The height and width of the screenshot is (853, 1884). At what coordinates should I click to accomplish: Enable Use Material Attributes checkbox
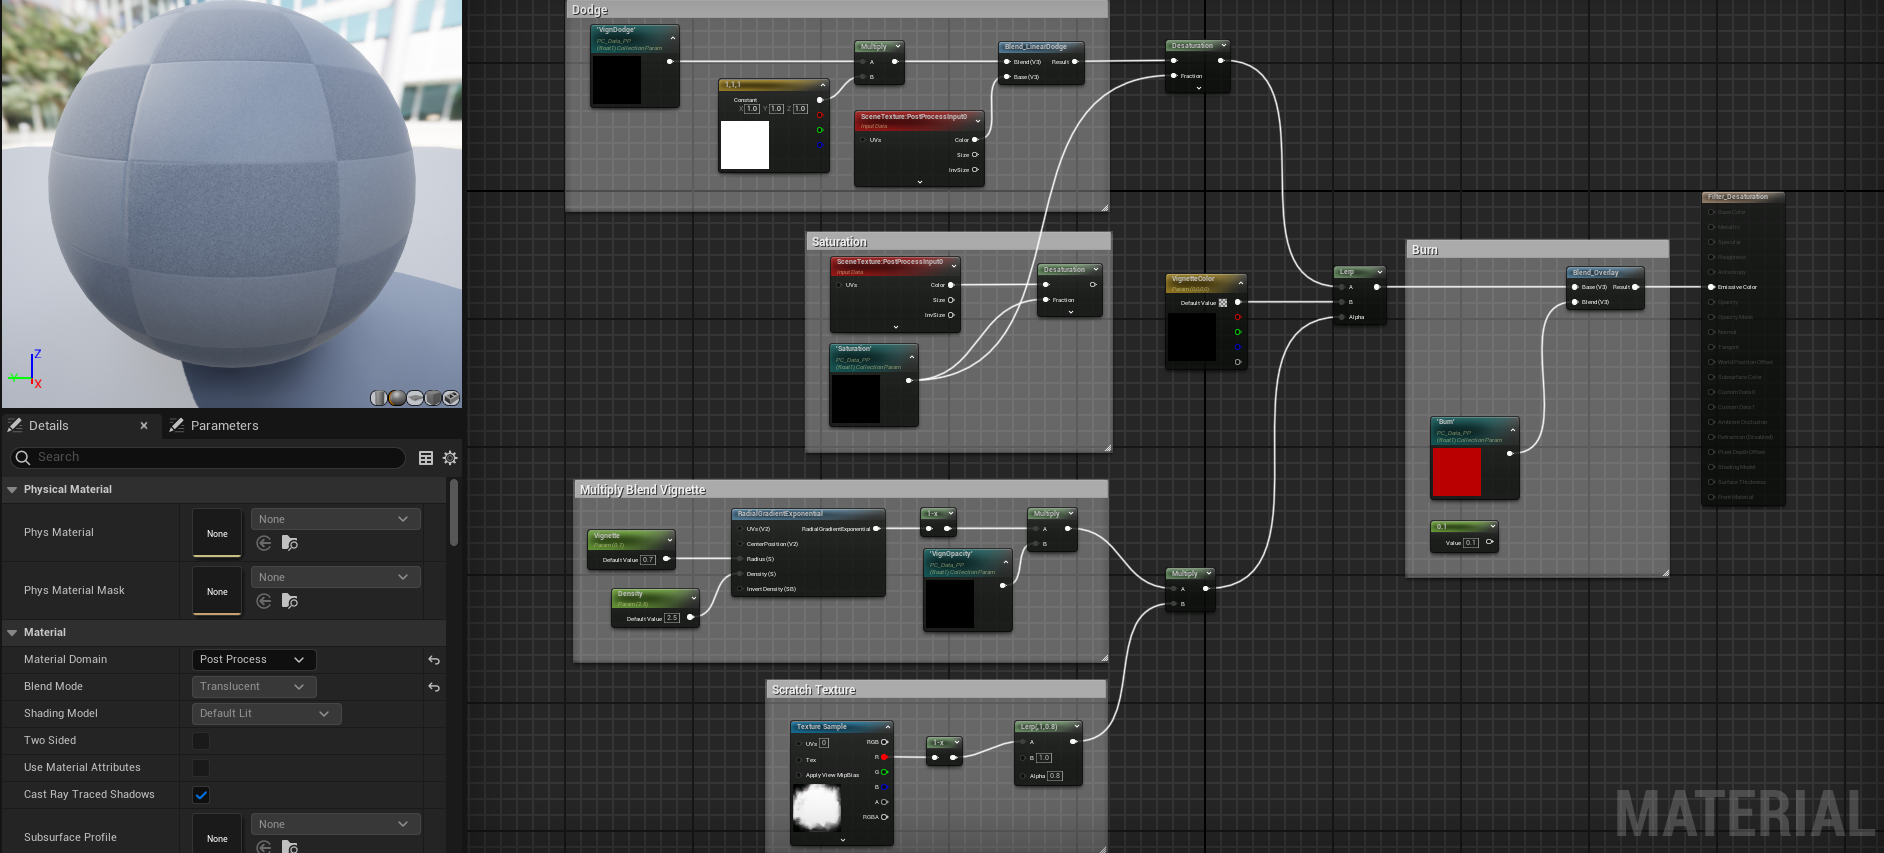[x=201, y=768]
